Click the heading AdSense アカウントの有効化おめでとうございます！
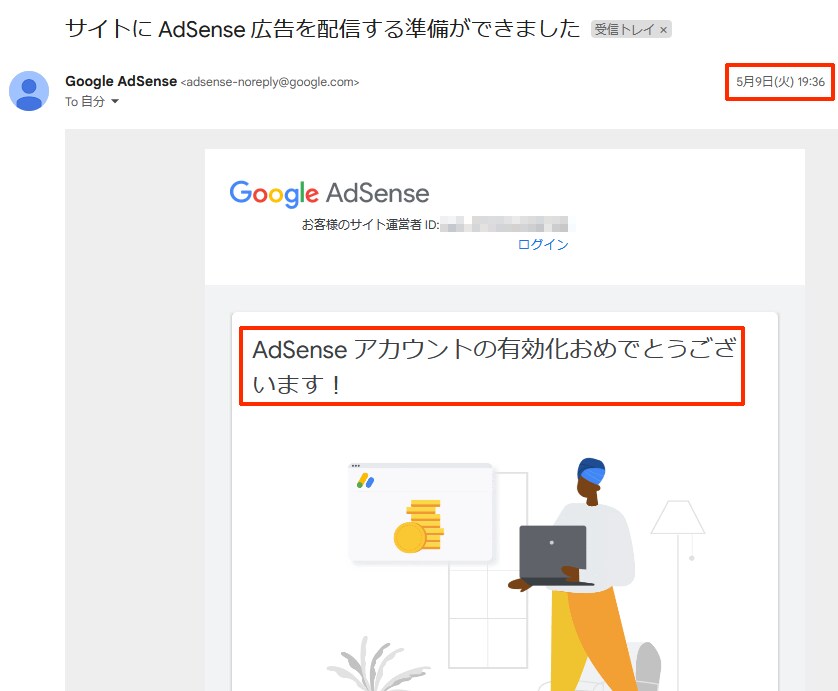The height and width of the screenshot is (691, 838). (x=493, y=366)
